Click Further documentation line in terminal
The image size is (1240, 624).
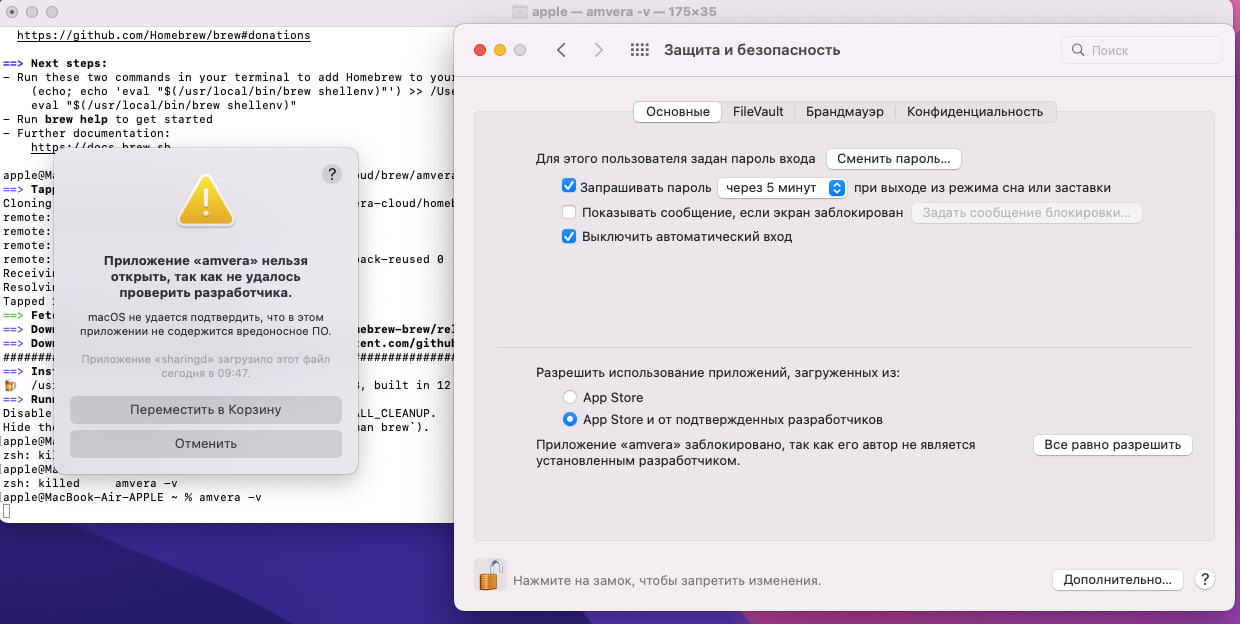[x=87, y=133]
